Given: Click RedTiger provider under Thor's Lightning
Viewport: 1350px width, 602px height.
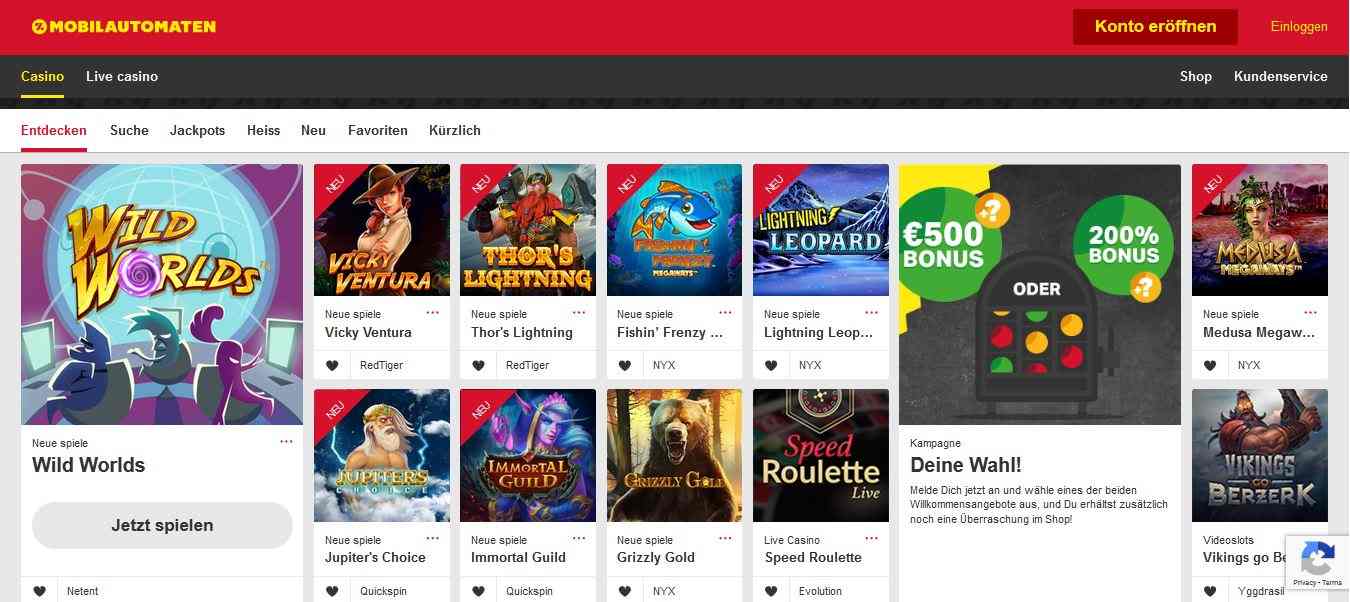Looking at the screenshot, I should coord(527,365).
